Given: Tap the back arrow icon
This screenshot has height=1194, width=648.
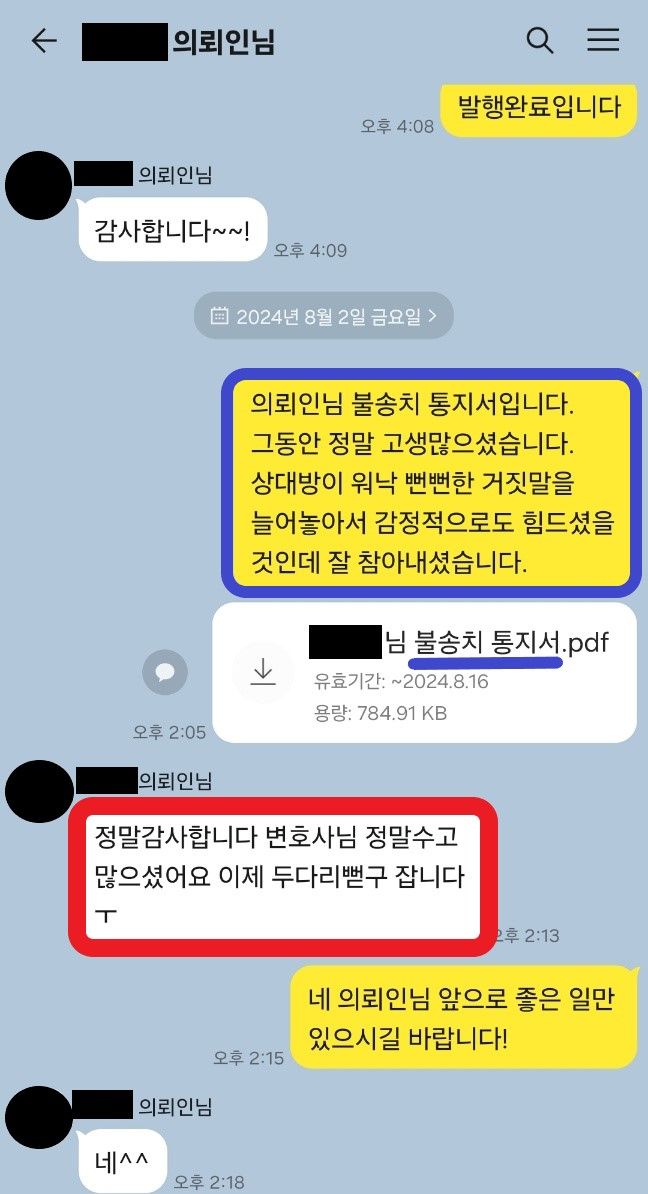Looking at the screenshot, I should coord(43,40).
